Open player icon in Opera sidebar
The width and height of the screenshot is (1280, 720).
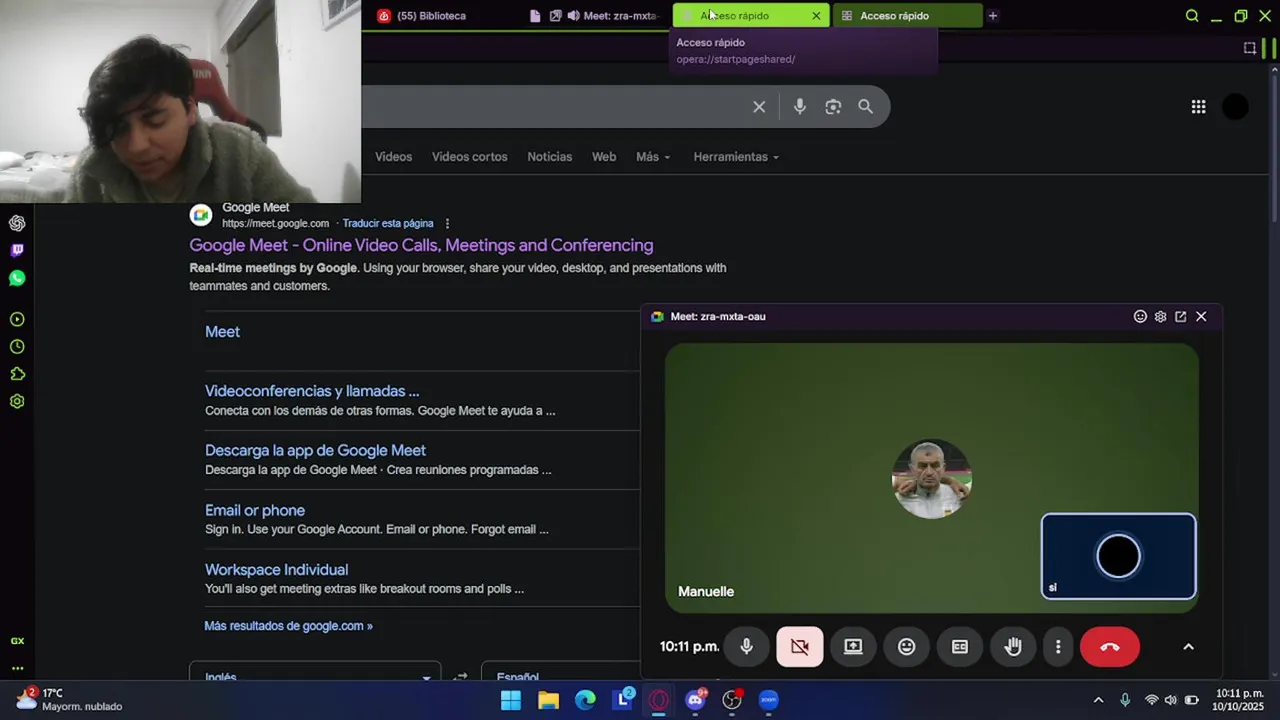click(17, 320)
